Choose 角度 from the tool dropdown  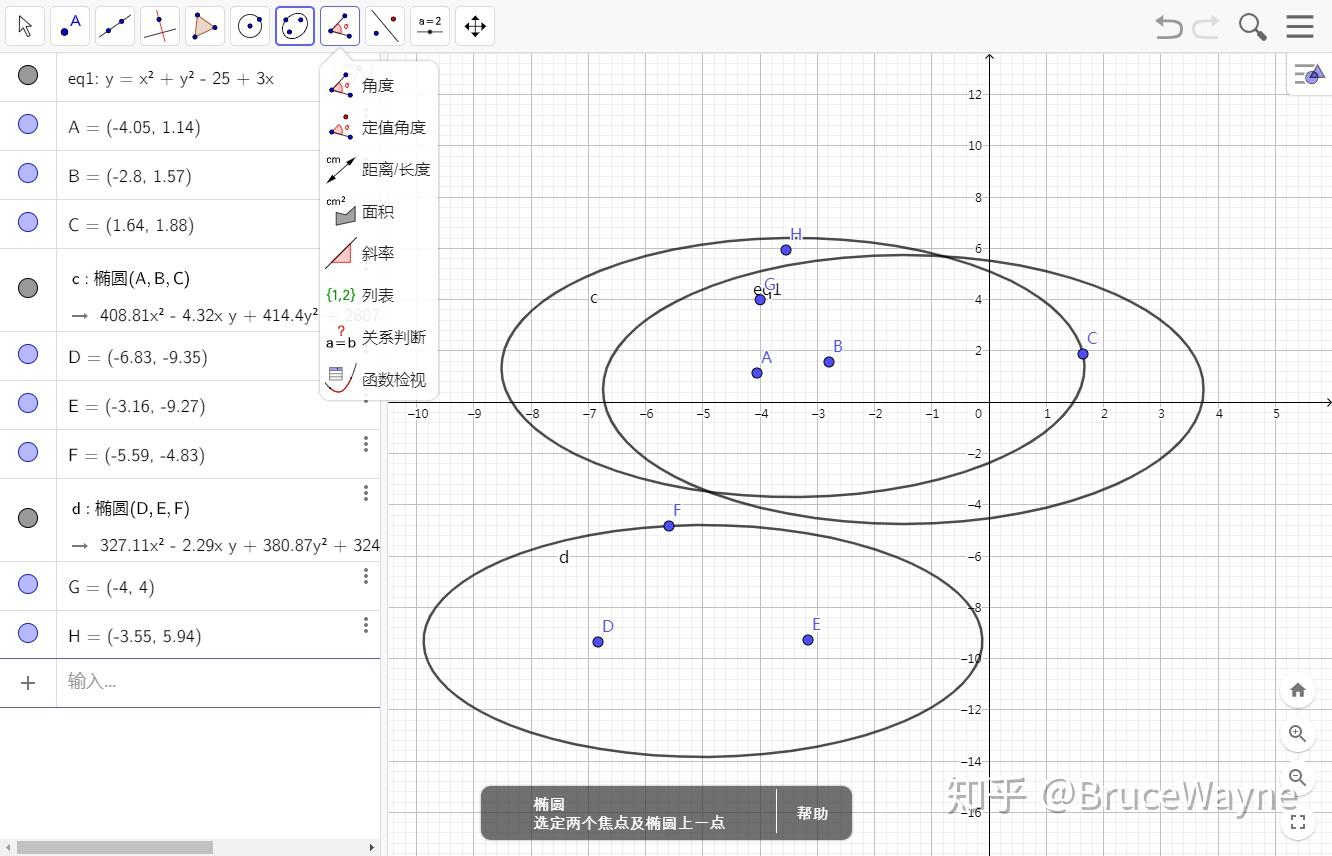(378, 86)
